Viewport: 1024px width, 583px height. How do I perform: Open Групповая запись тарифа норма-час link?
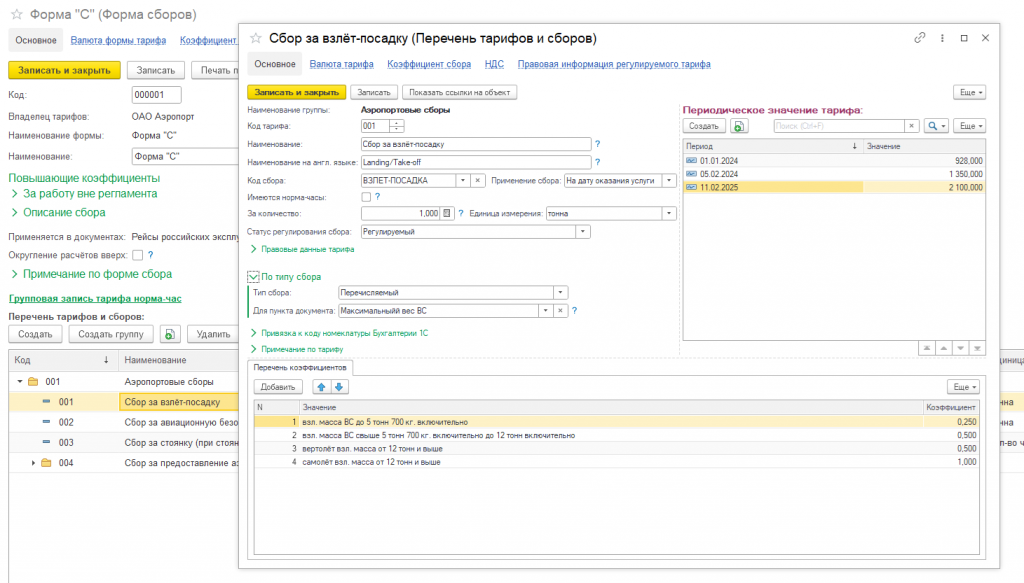coord(95,298)
